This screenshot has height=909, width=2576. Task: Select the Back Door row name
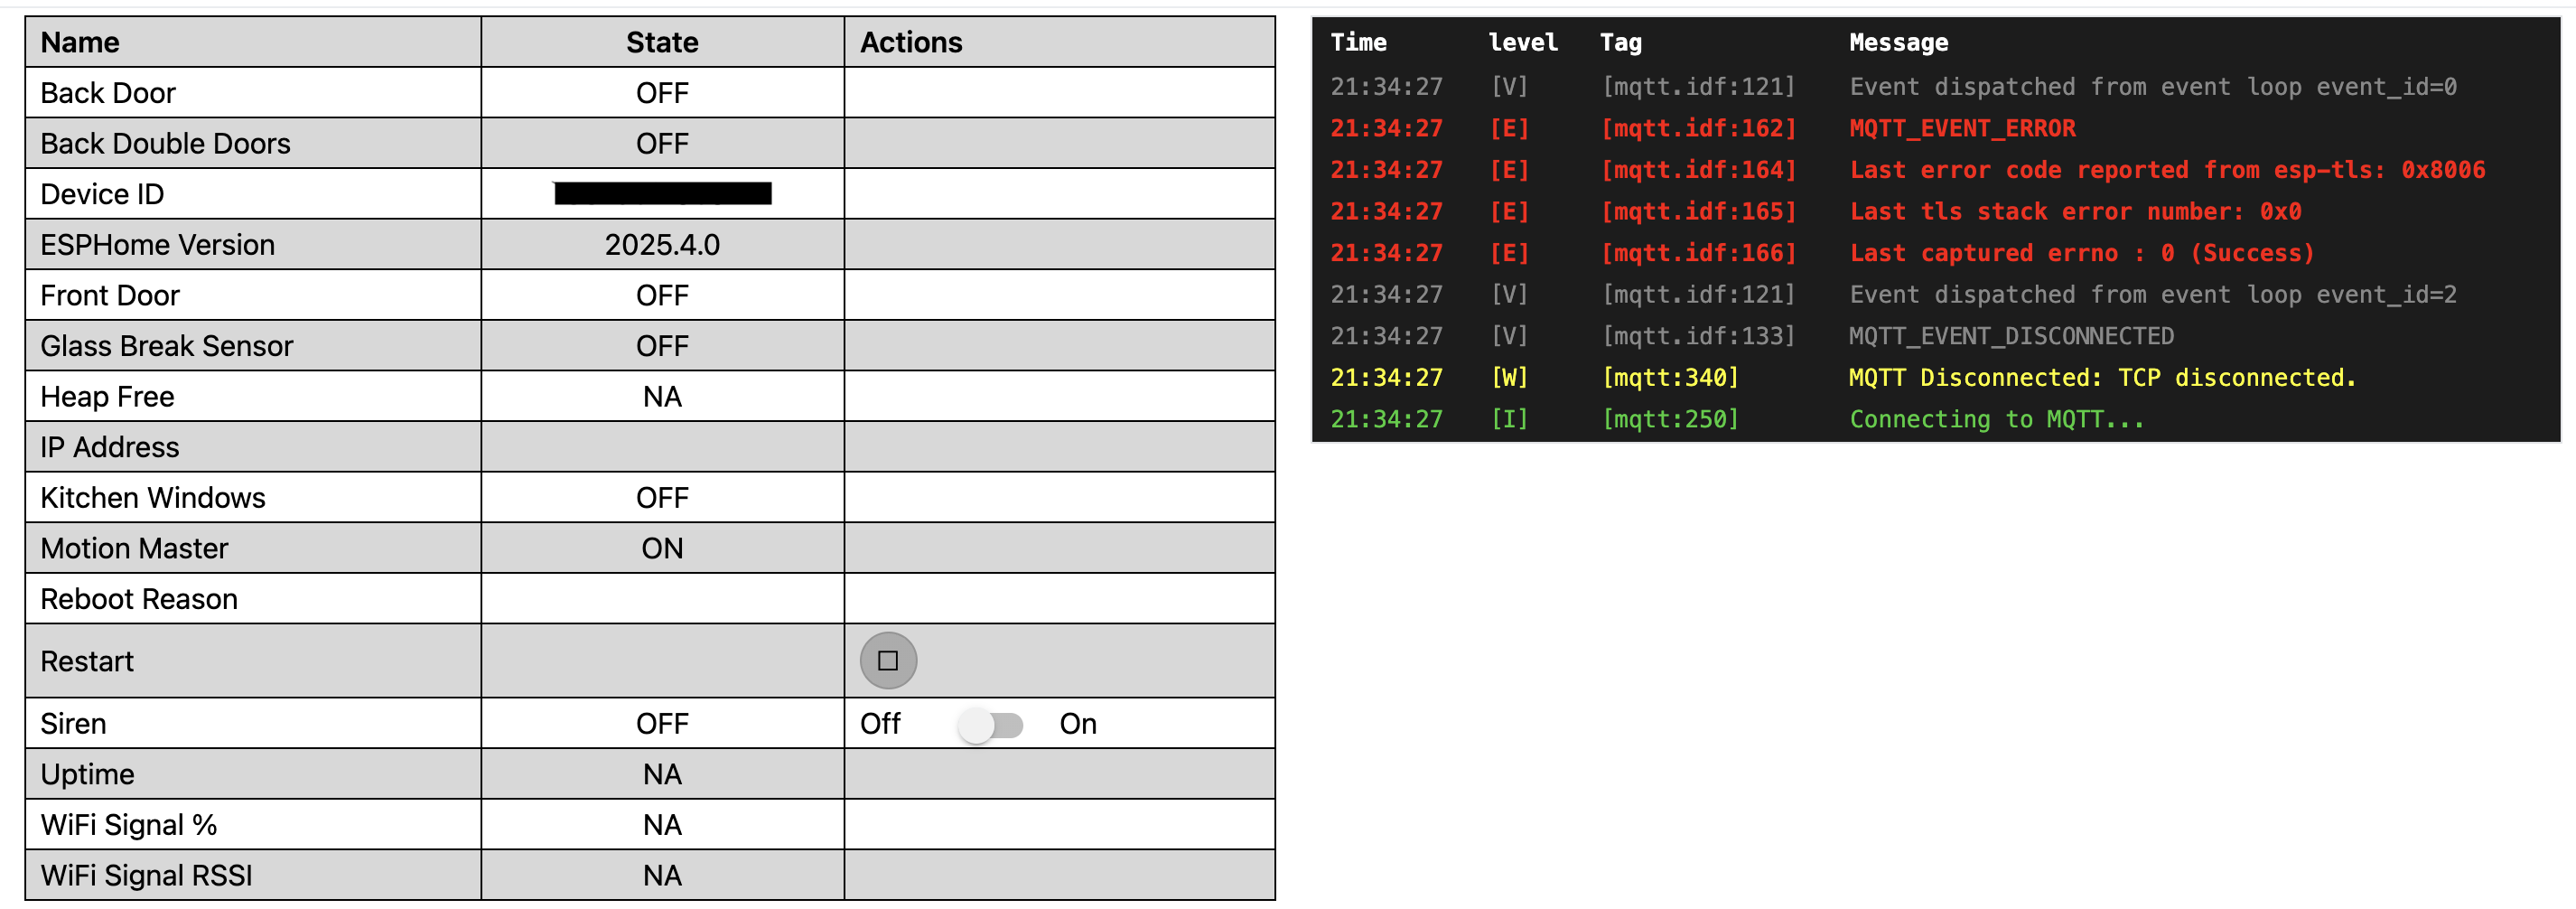(x=108, y=93)
